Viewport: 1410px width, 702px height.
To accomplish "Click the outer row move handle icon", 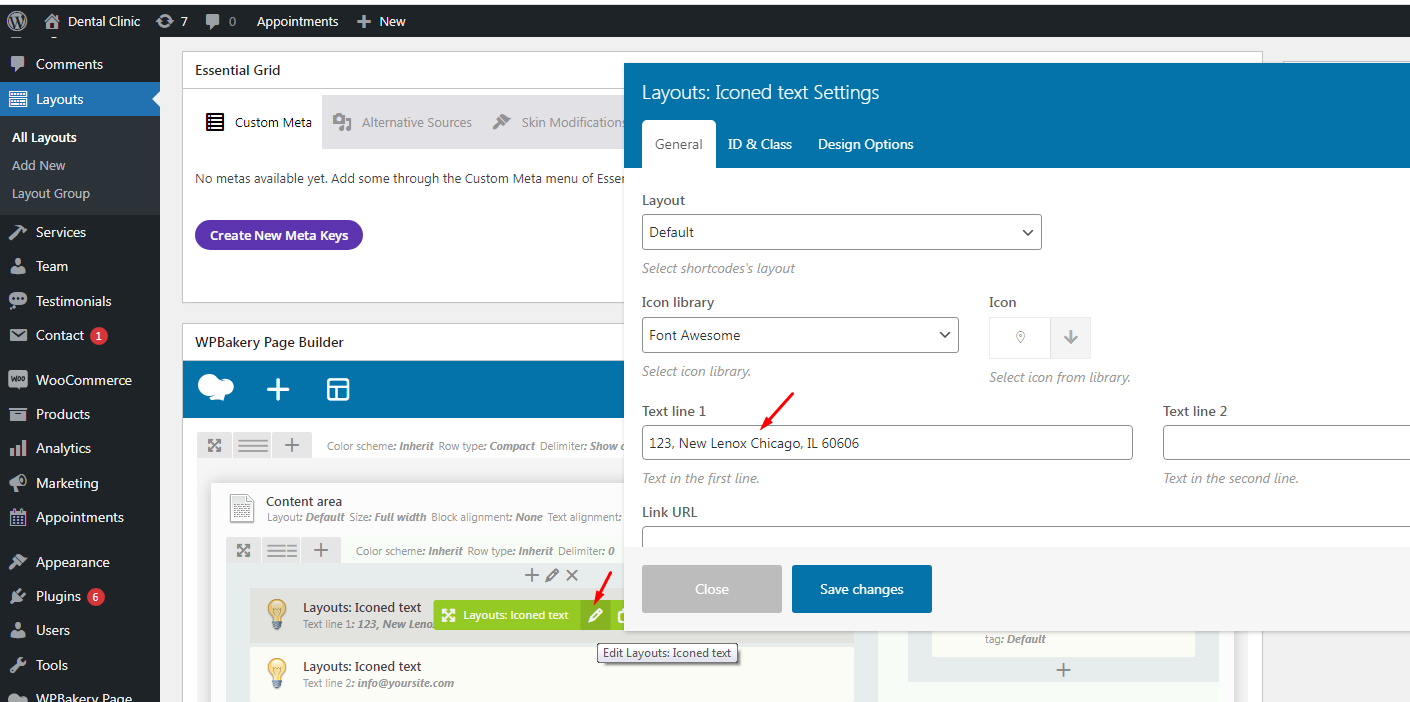I will (214, 445).
